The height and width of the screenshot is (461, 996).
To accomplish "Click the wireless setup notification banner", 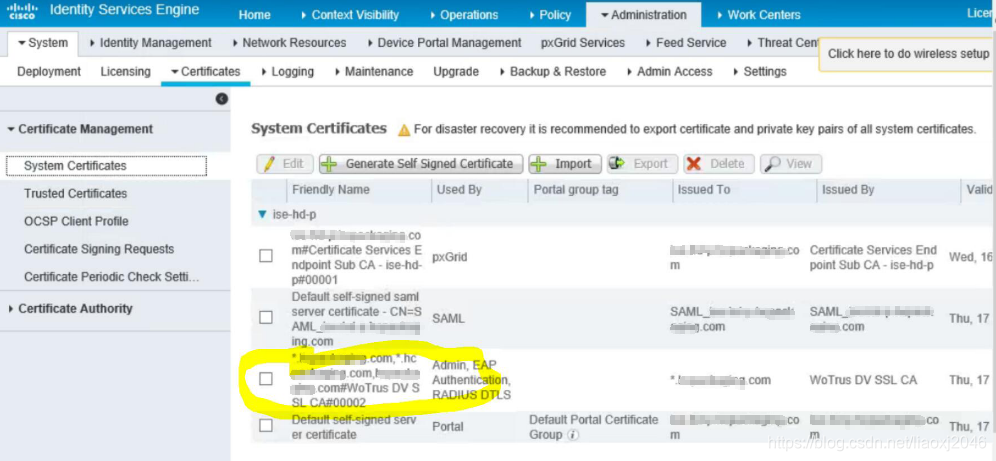I will coord(907,54).
